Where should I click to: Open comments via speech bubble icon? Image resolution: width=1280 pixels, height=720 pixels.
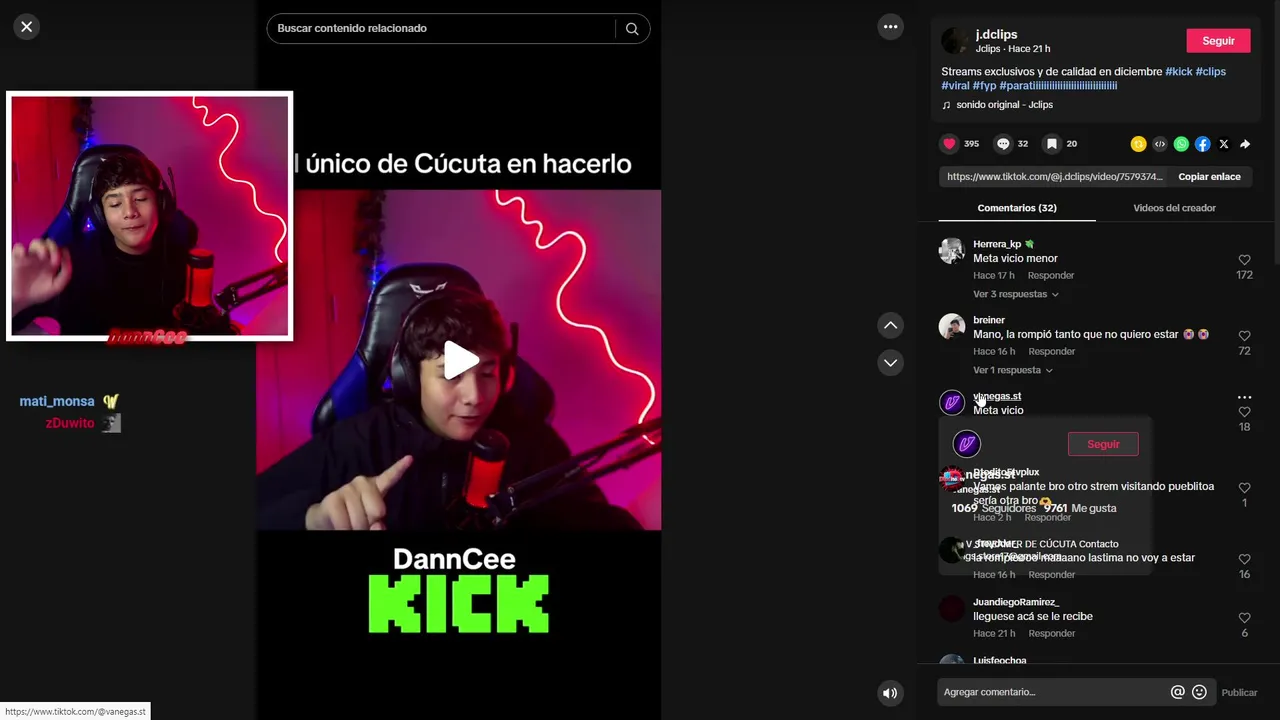(1003, 144)
